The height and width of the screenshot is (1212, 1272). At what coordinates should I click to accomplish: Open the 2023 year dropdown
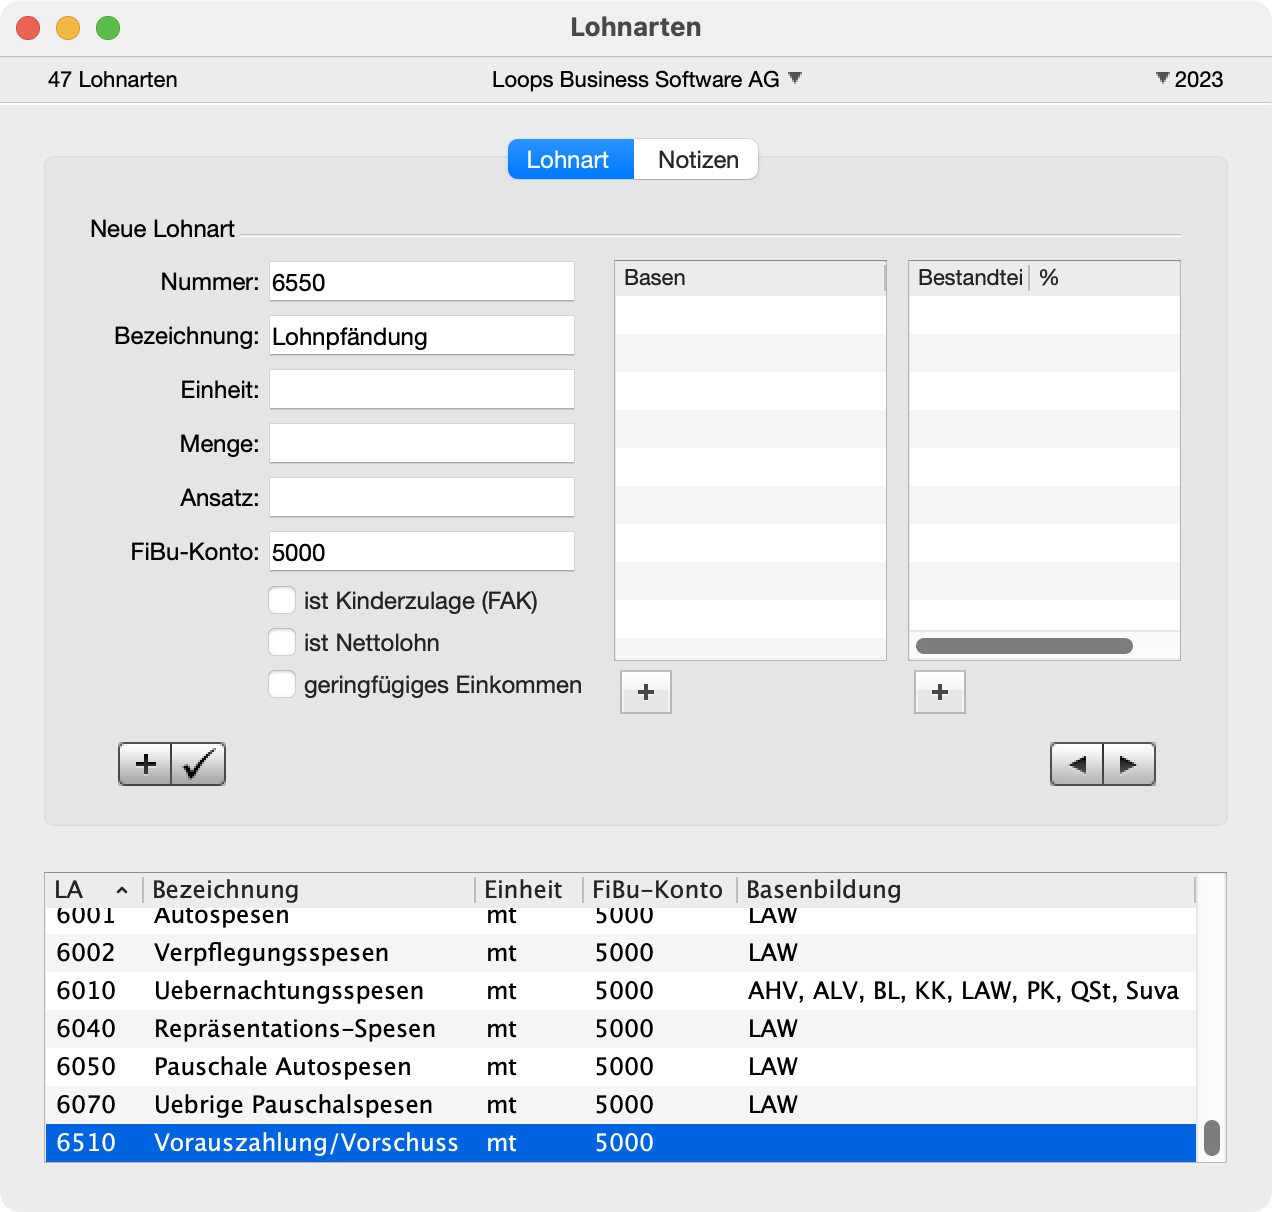coord(1162,78)
